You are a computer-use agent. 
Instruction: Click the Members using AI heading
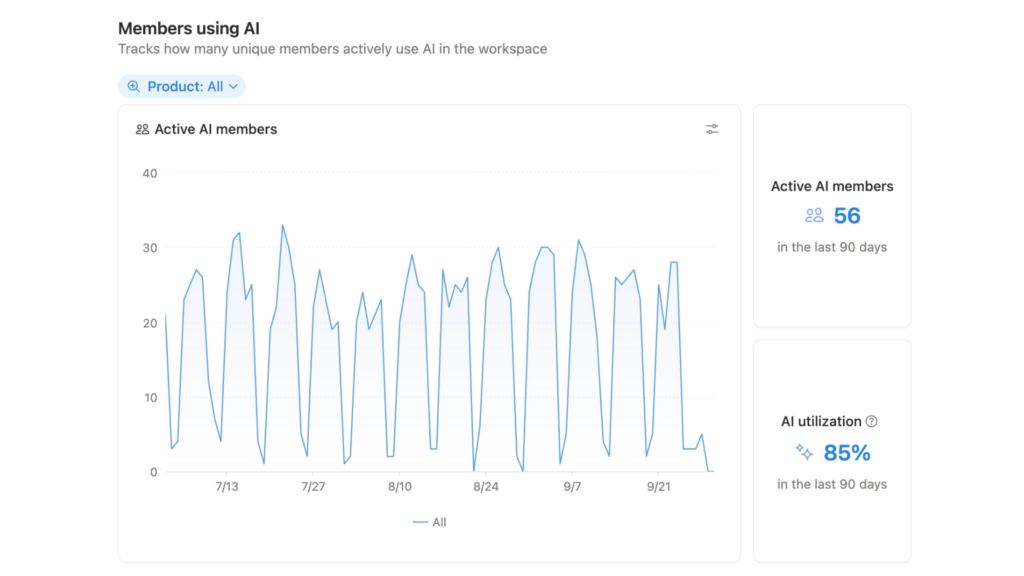pos(189,28)
